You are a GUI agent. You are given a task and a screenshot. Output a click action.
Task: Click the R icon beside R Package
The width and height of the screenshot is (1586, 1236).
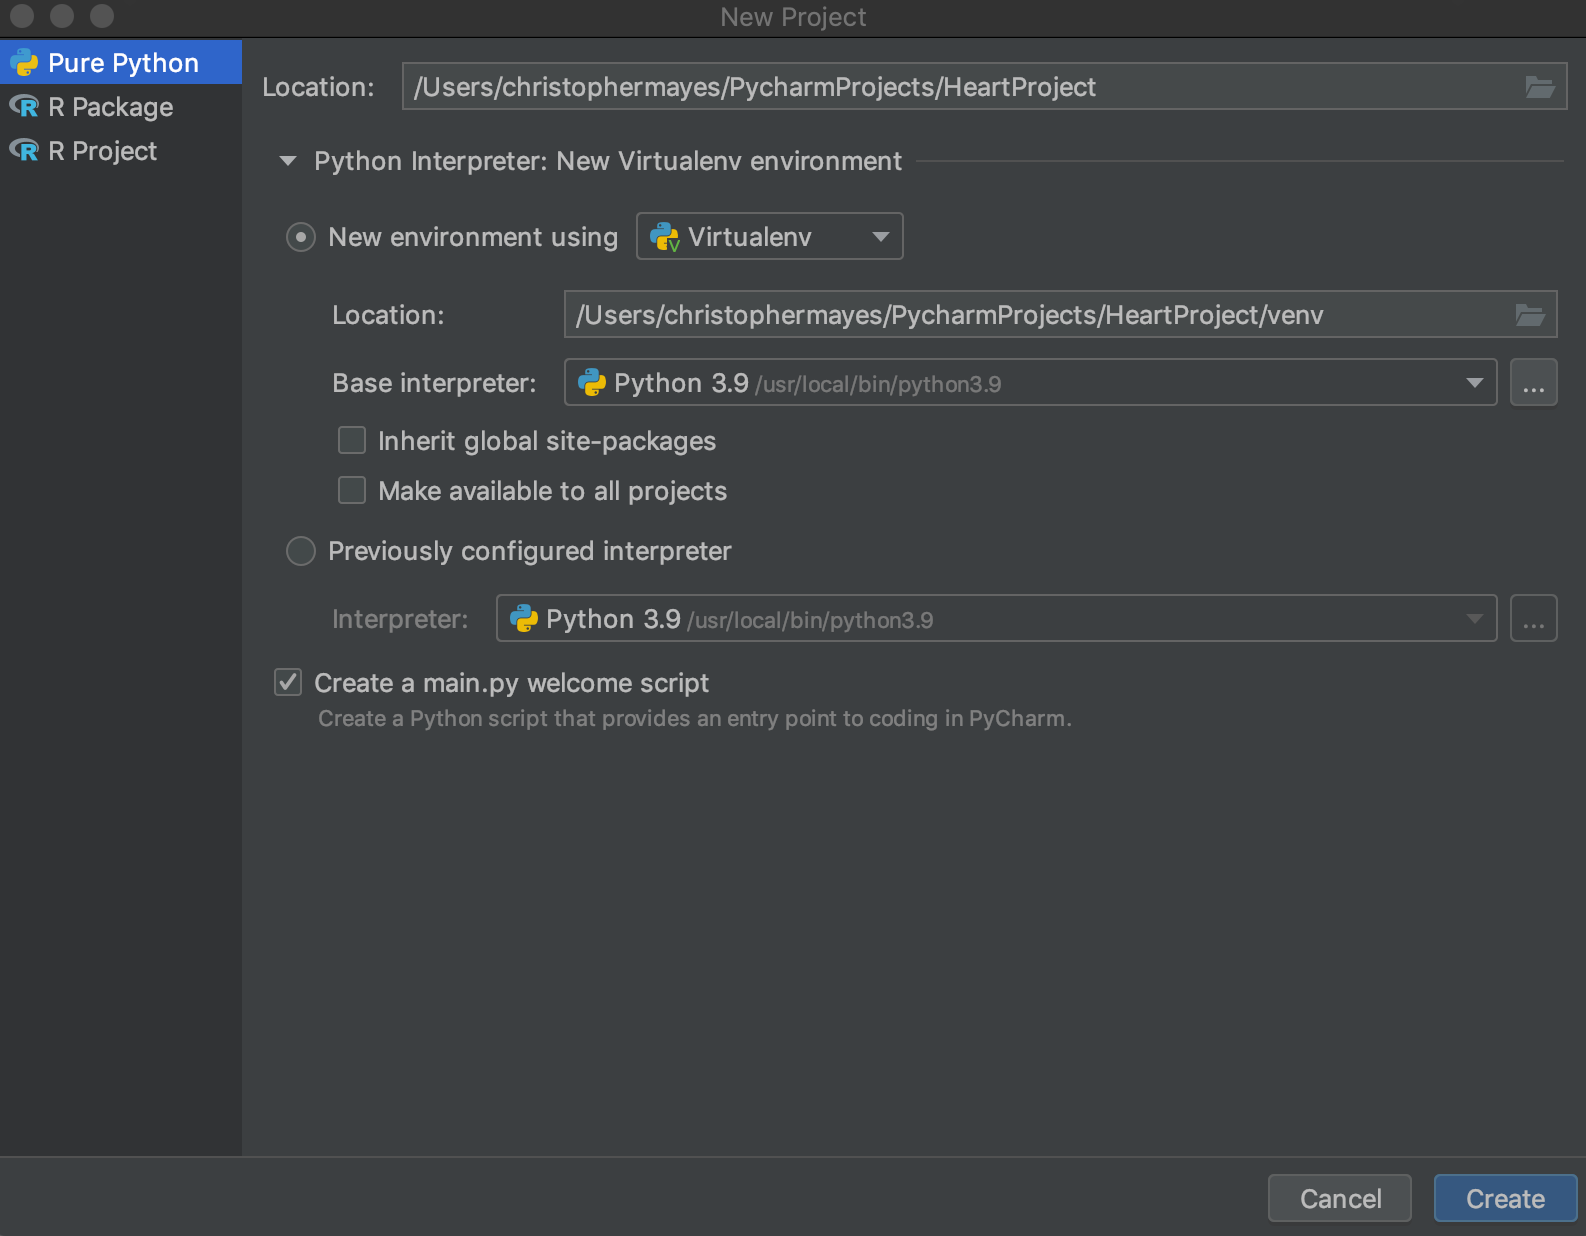click(x=24, y=107)
